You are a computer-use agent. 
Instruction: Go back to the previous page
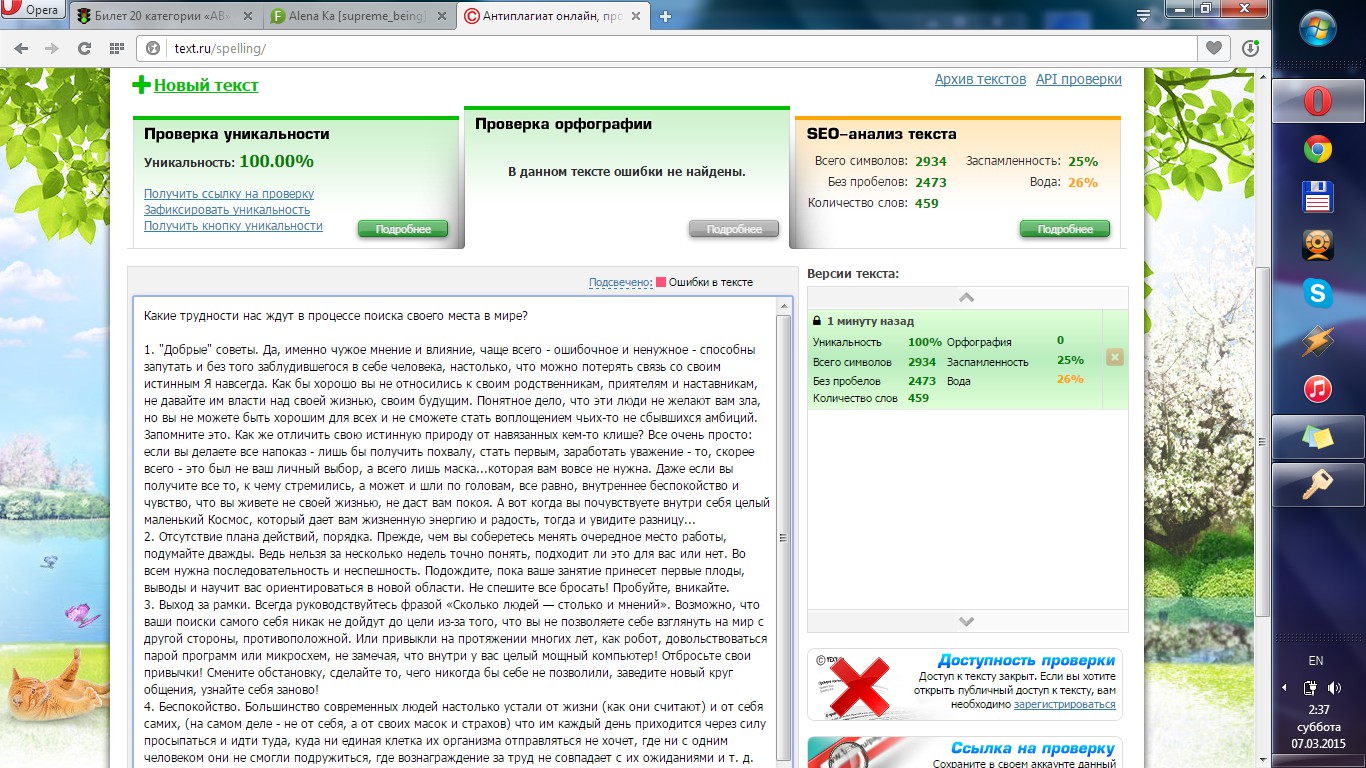tap(21, 48)
